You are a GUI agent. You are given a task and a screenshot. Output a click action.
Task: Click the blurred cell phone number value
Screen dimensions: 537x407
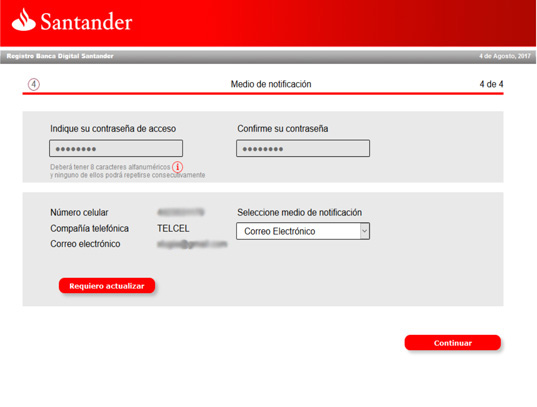pos(180,212)
